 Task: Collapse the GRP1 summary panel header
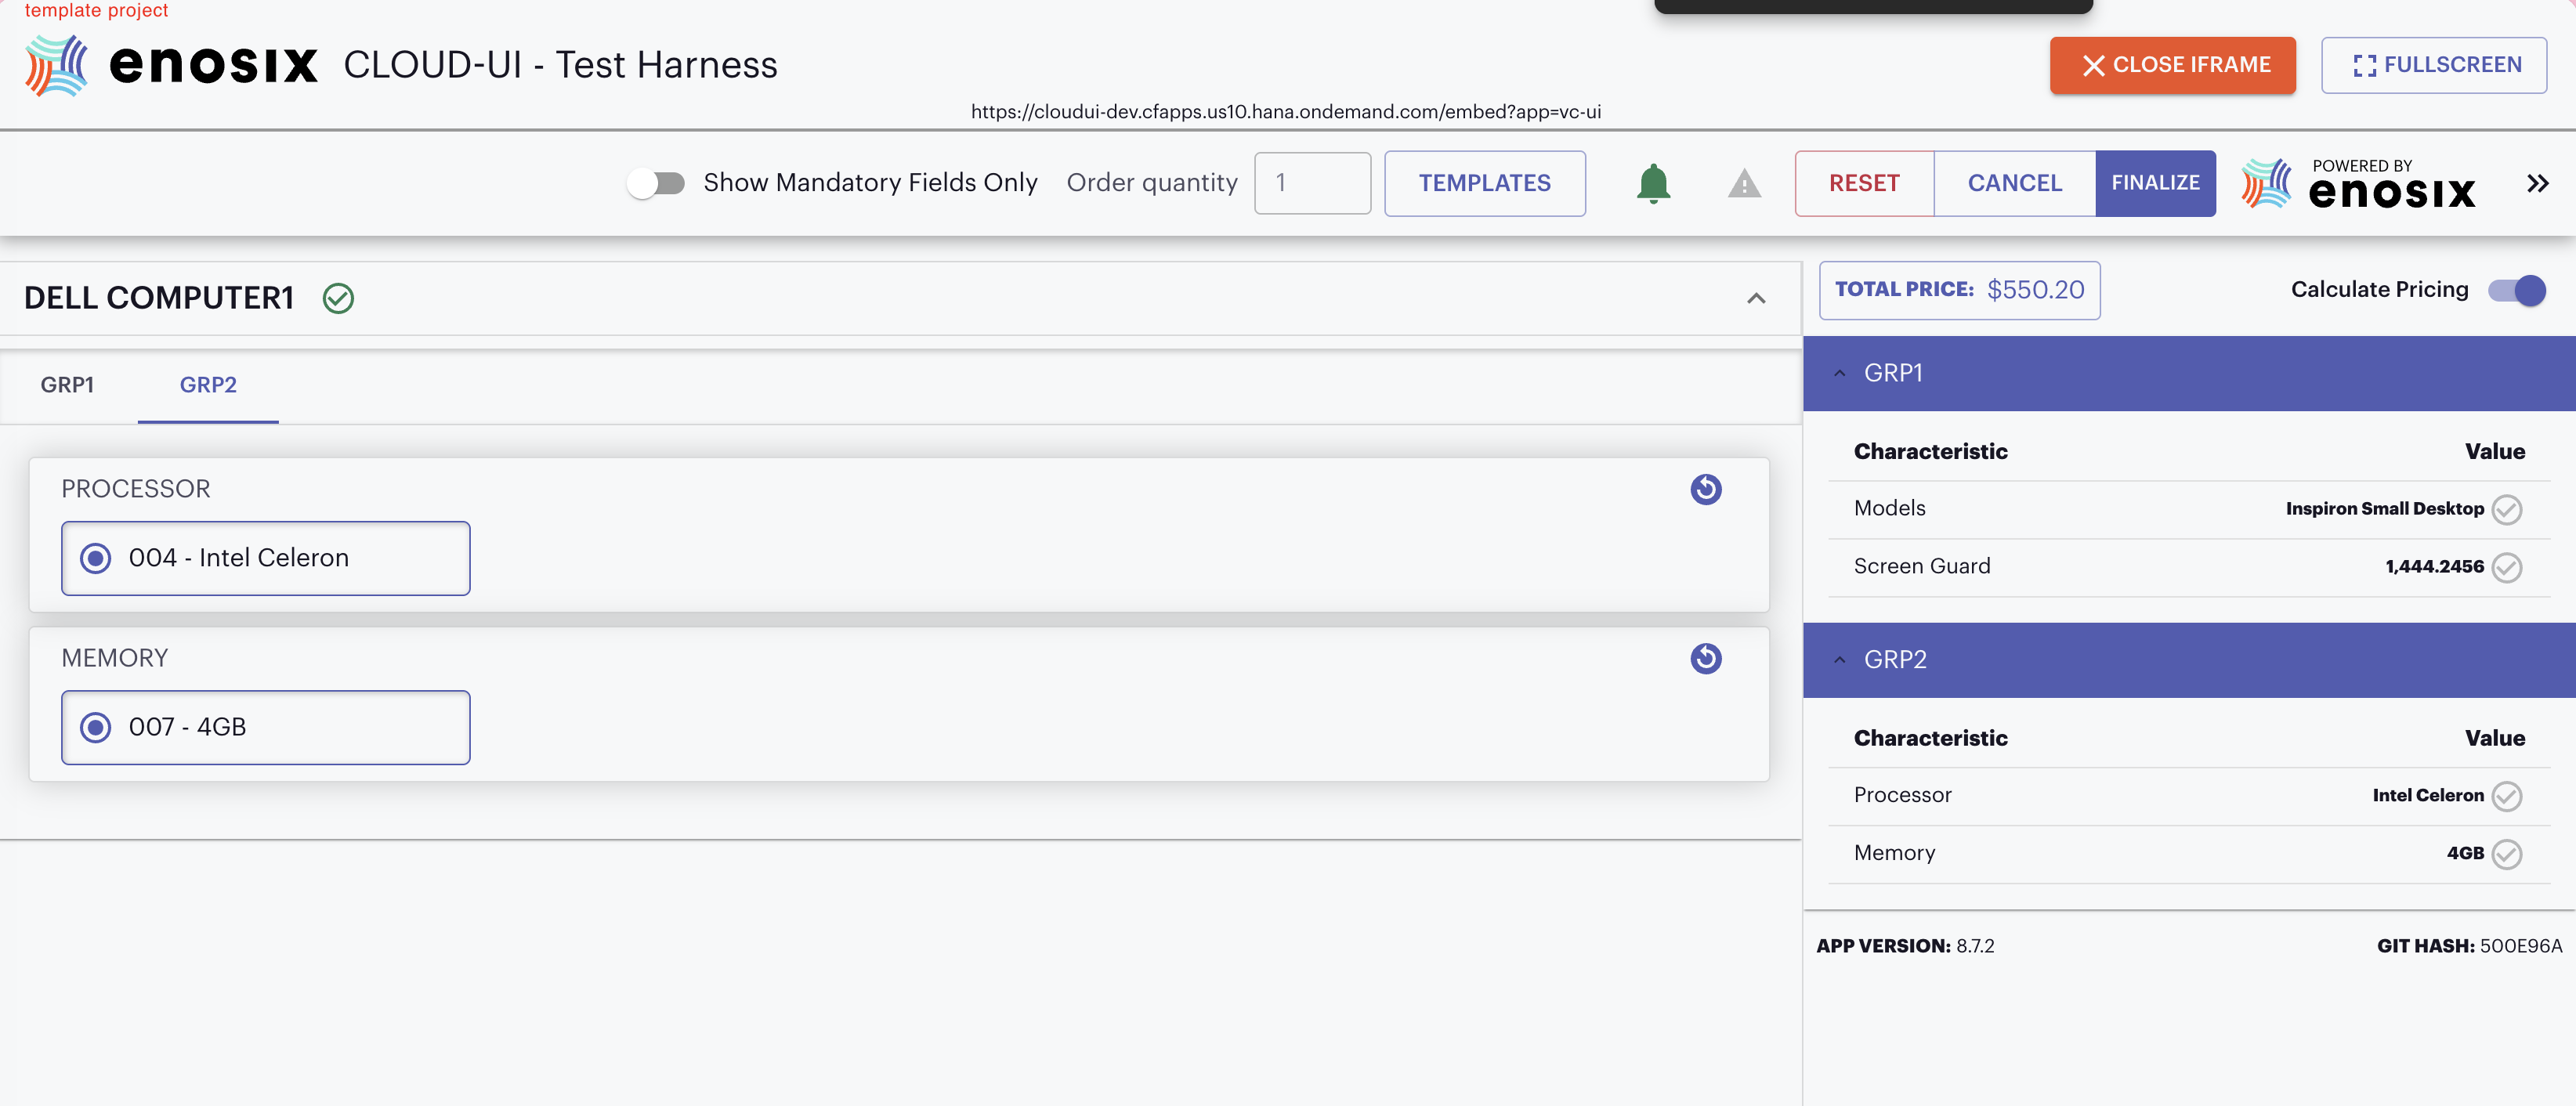click(1839, 373)
